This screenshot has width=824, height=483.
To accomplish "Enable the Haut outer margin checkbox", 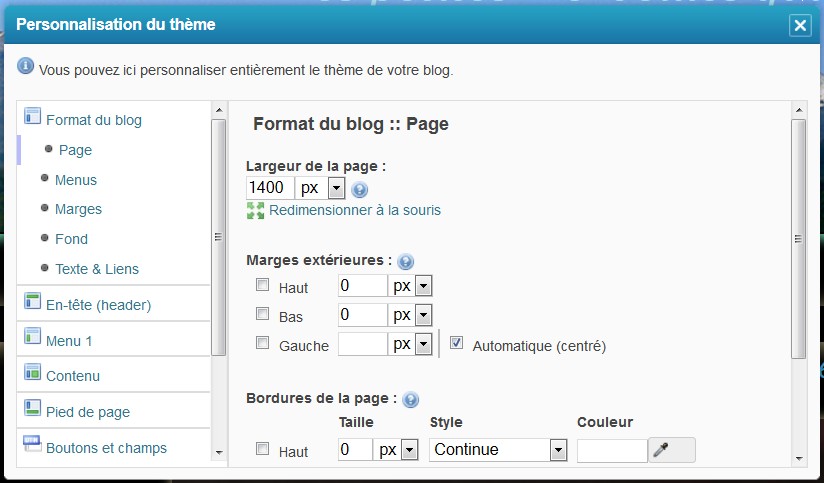I will click(x=263, y=286).
